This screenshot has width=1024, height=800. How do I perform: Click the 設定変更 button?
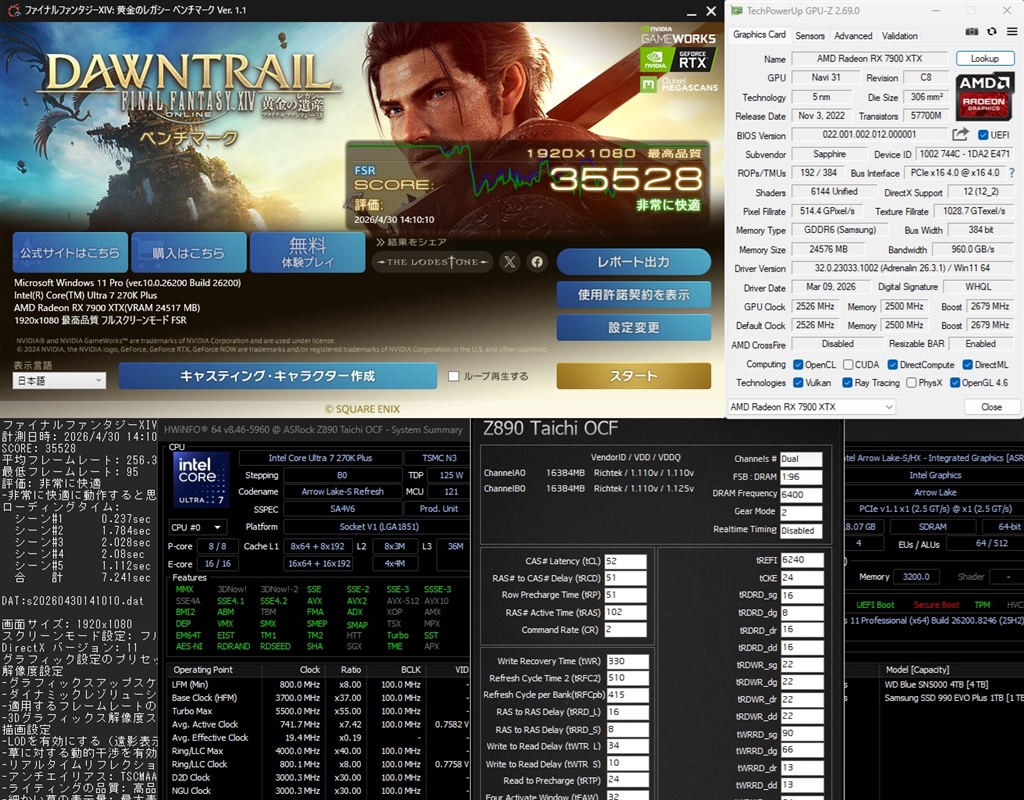coord(633,327)
